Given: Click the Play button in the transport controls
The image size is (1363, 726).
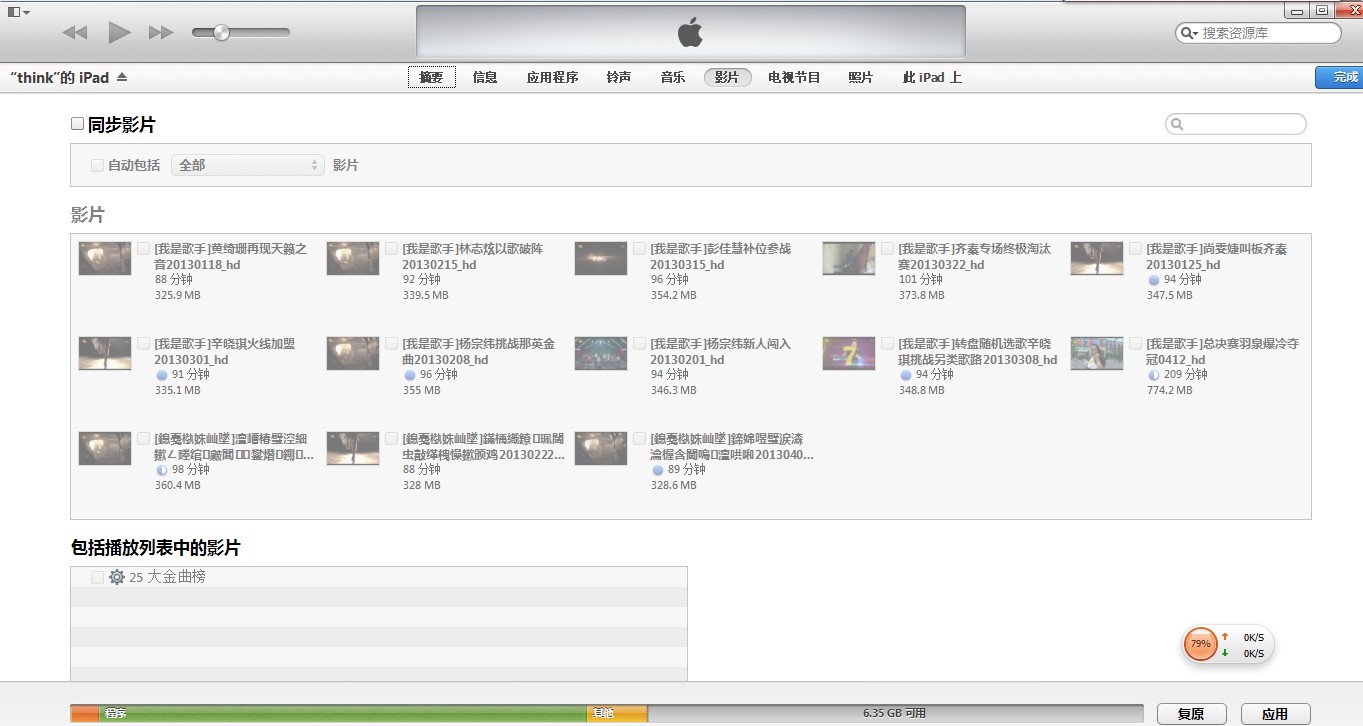Looking at the screenshot, I should pos(119,32).
